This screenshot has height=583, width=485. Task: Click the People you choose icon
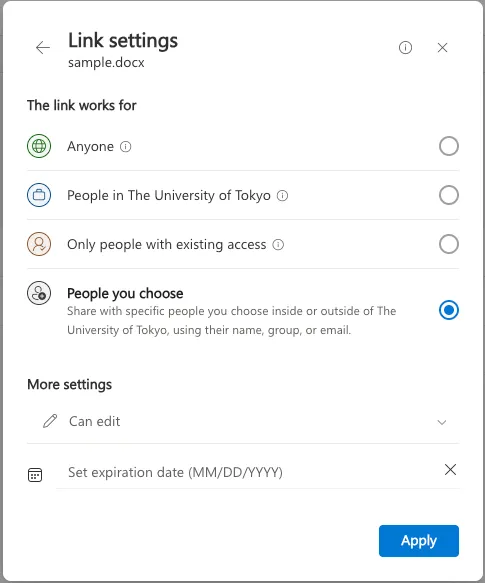[x=39, y=293]
